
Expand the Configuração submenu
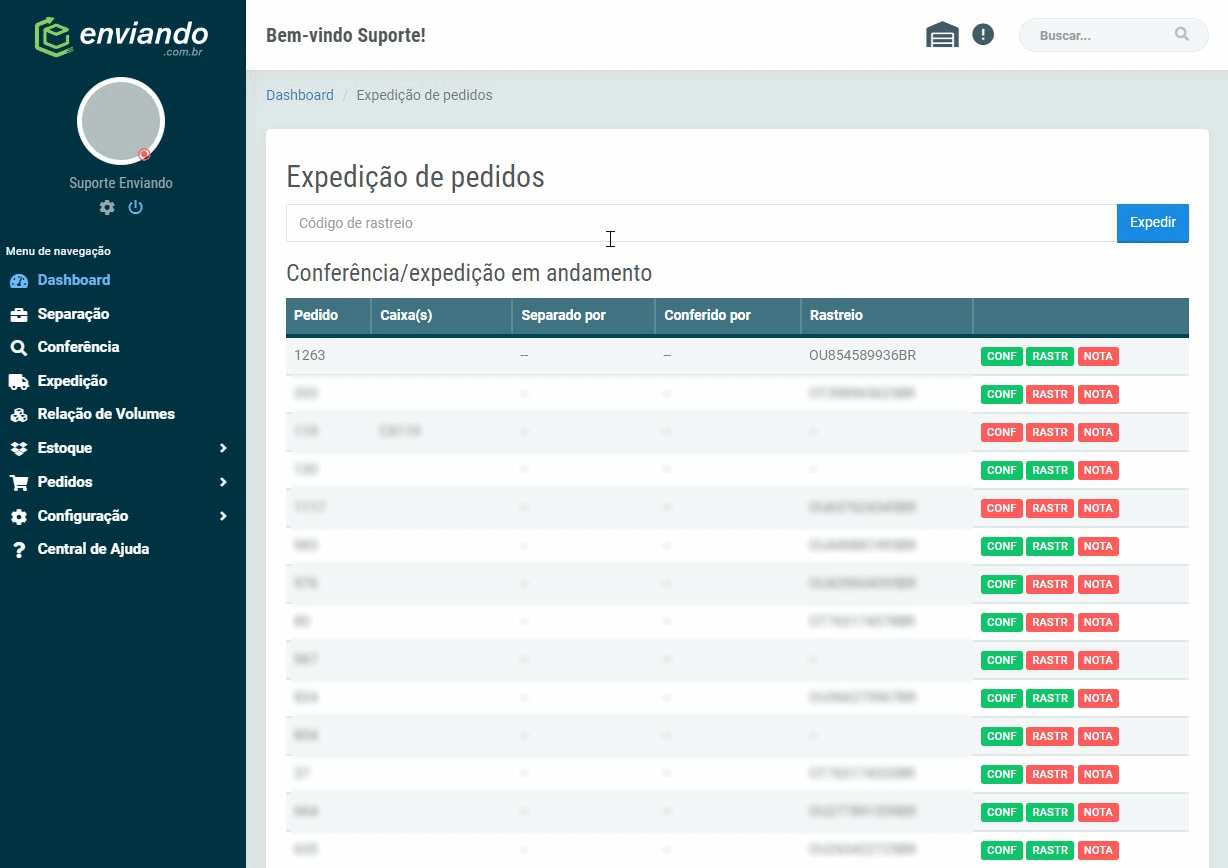click(121, 516)
